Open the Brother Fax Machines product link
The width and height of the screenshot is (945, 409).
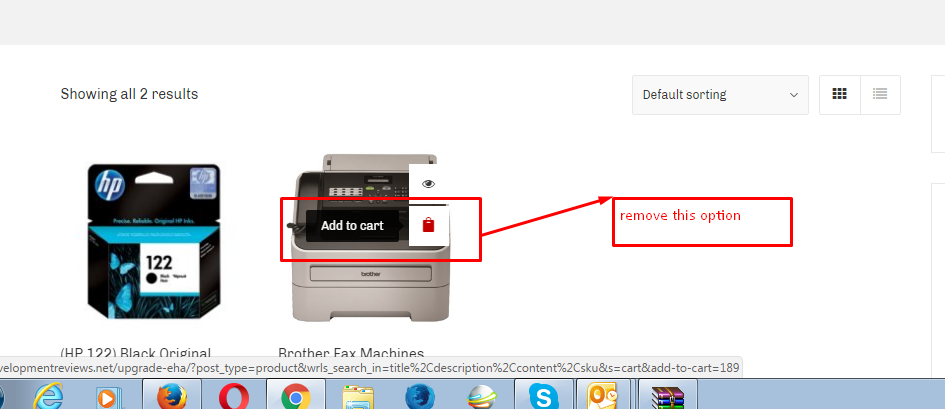click(351, 353)
